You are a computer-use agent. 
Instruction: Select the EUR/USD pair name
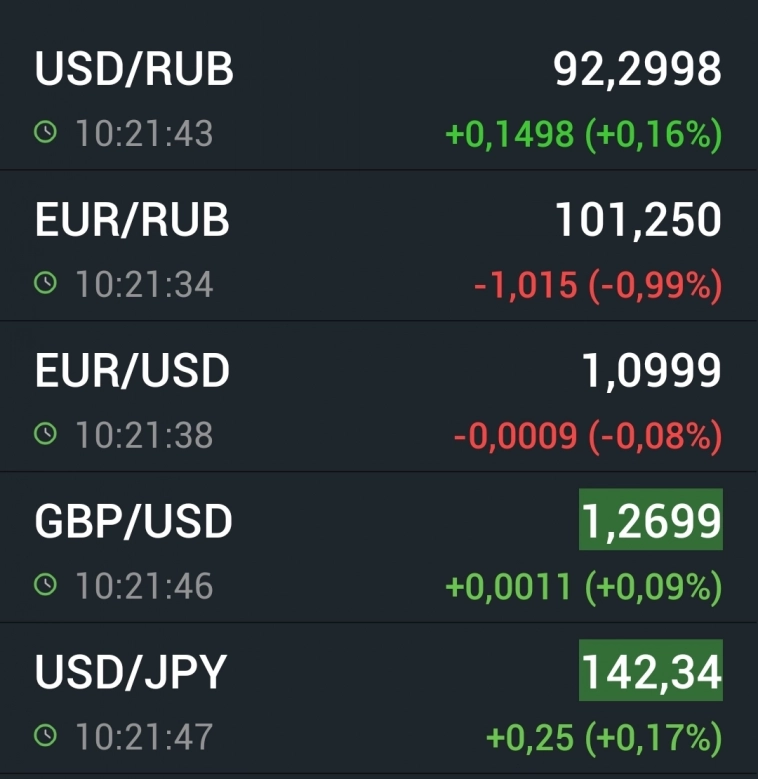click(x=132, y=371)
